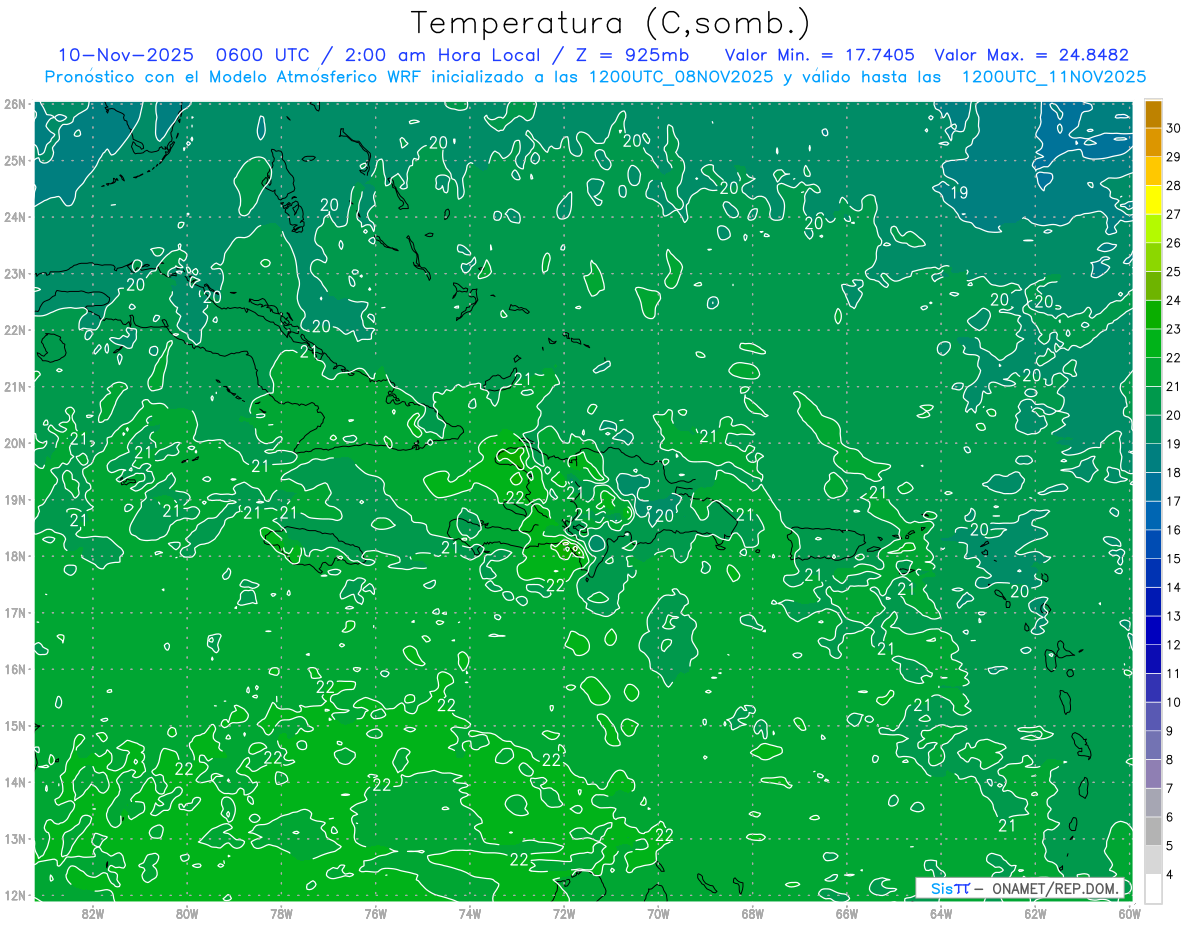Screen dimensions: 1200x927
Task: Click the "64W" longitude label
Action: (940, 913)
